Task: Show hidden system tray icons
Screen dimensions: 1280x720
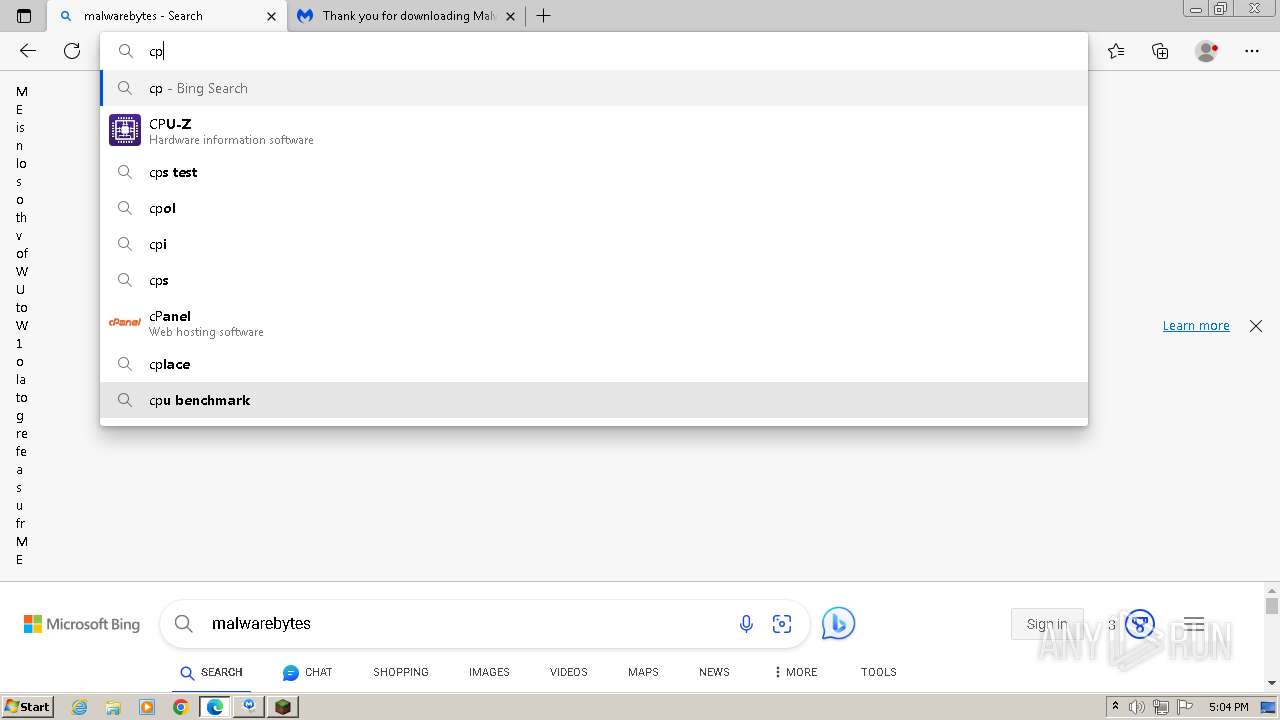Action: (x=1115, y=707)
